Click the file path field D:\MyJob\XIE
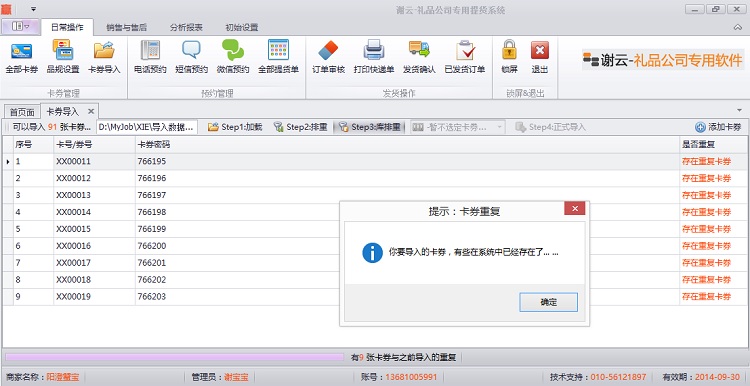Screen dimensions: 750x386 (x=147, y=127)
